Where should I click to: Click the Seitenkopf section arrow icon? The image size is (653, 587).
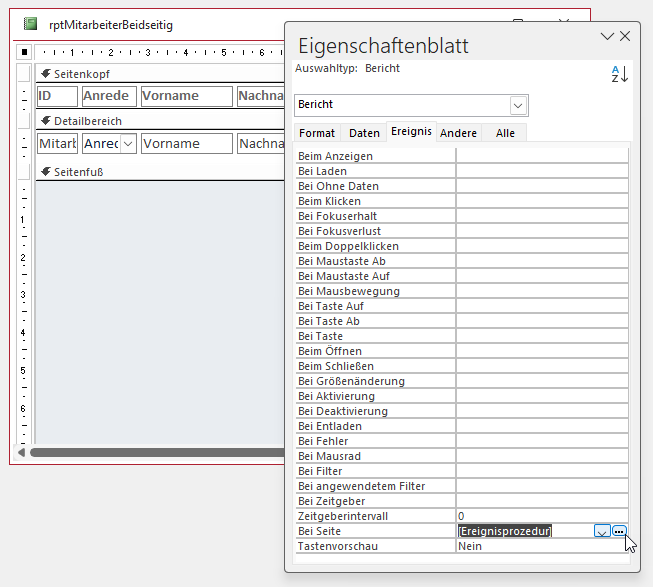click(46, 74)
